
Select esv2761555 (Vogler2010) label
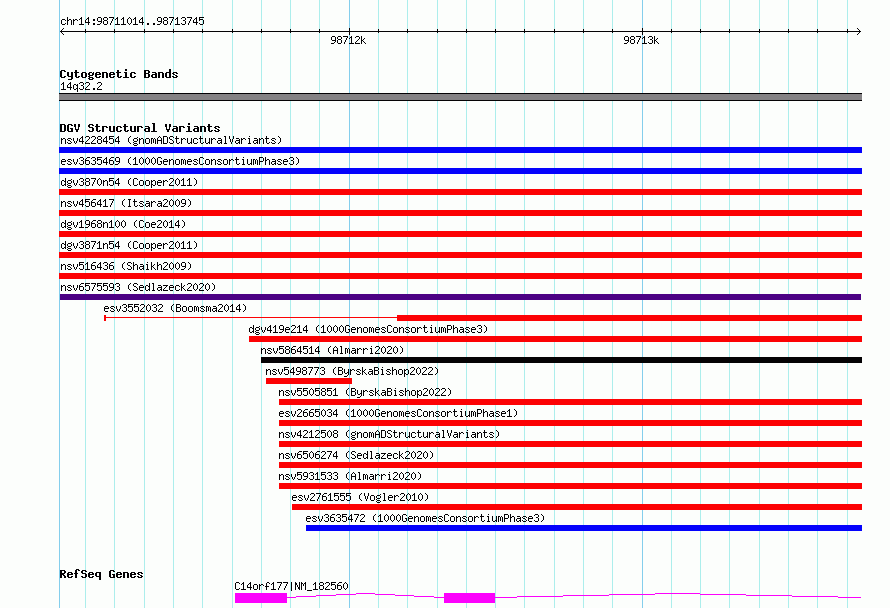pyautogui.click(x=360, y=497)
